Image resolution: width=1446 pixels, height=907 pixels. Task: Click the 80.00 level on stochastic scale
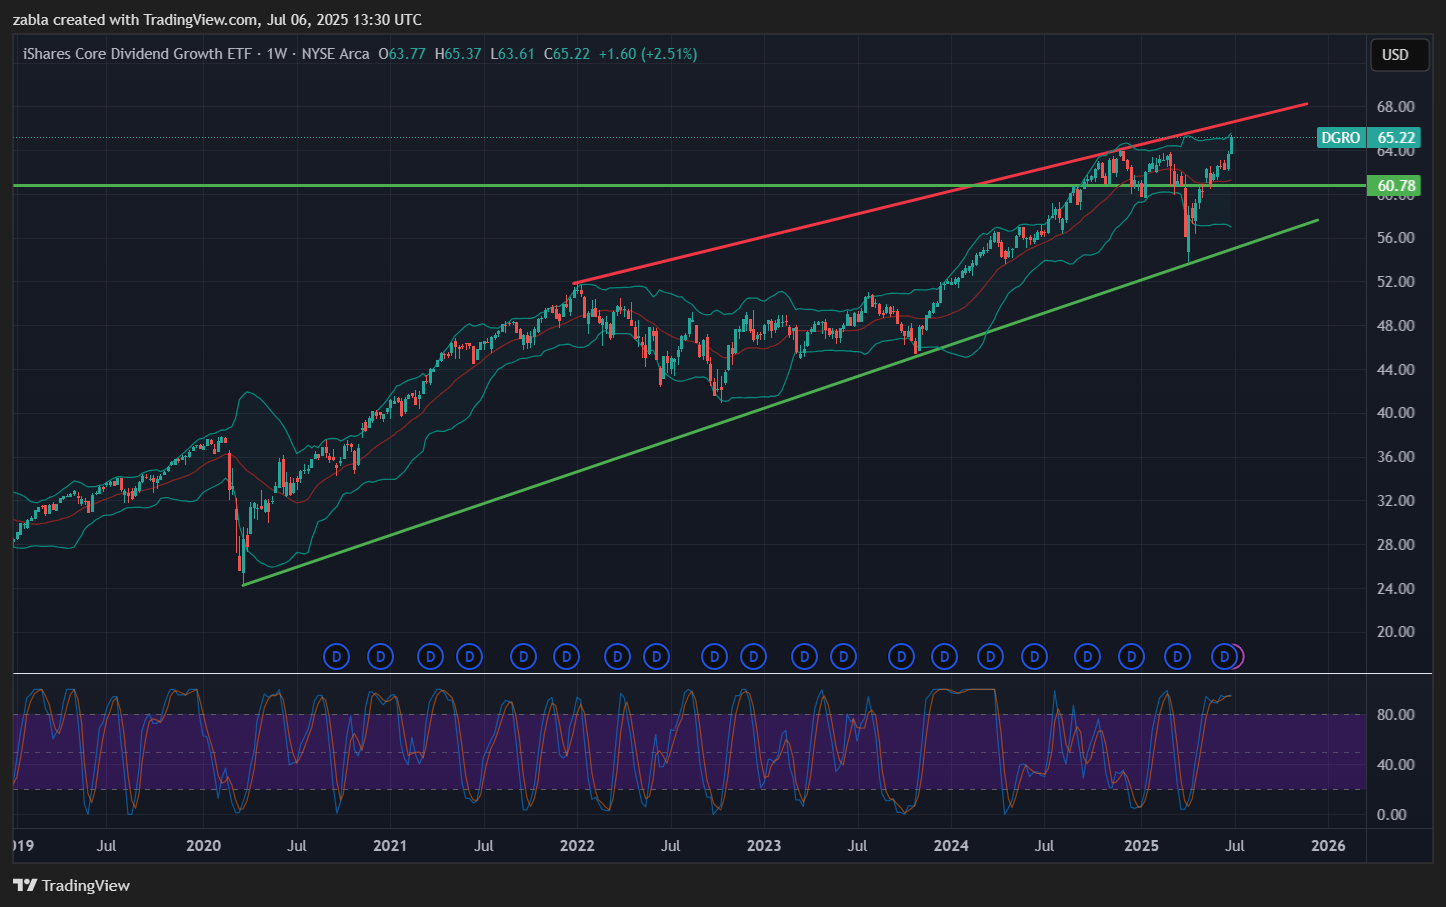(1395, 715)
